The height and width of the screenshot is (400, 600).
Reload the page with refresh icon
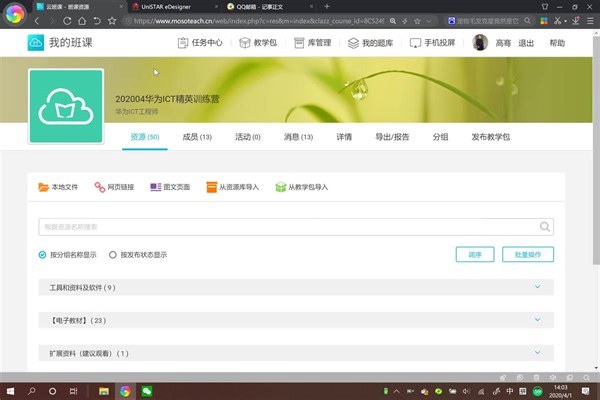(67, 21)
